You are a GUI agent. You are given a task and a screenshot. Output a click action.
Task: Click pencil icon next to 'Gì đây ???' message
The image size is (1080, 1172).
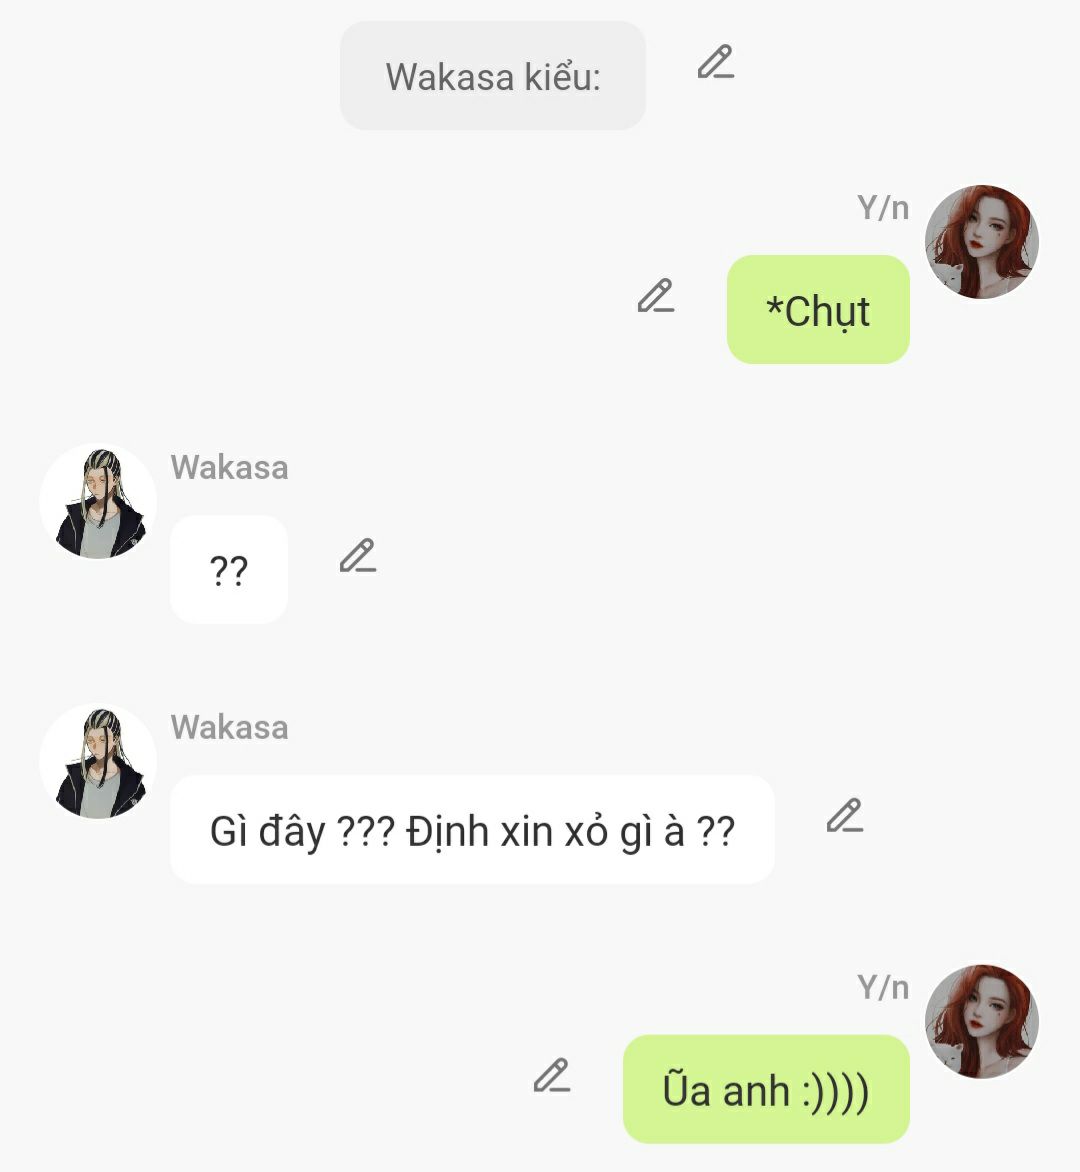pyautogui.click(x=845, y=815)
